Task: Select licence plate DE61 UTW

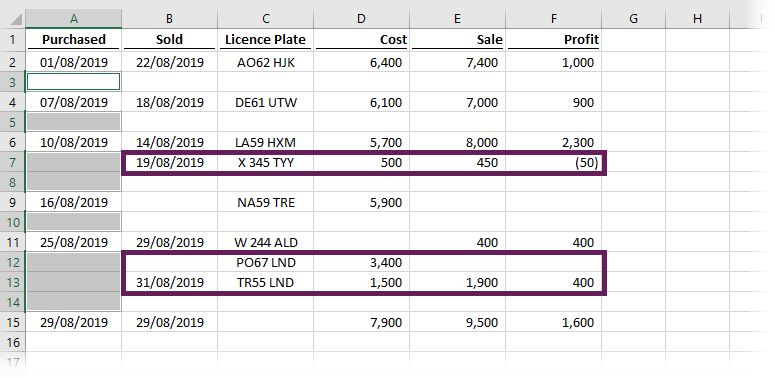Action: [265, 102]
